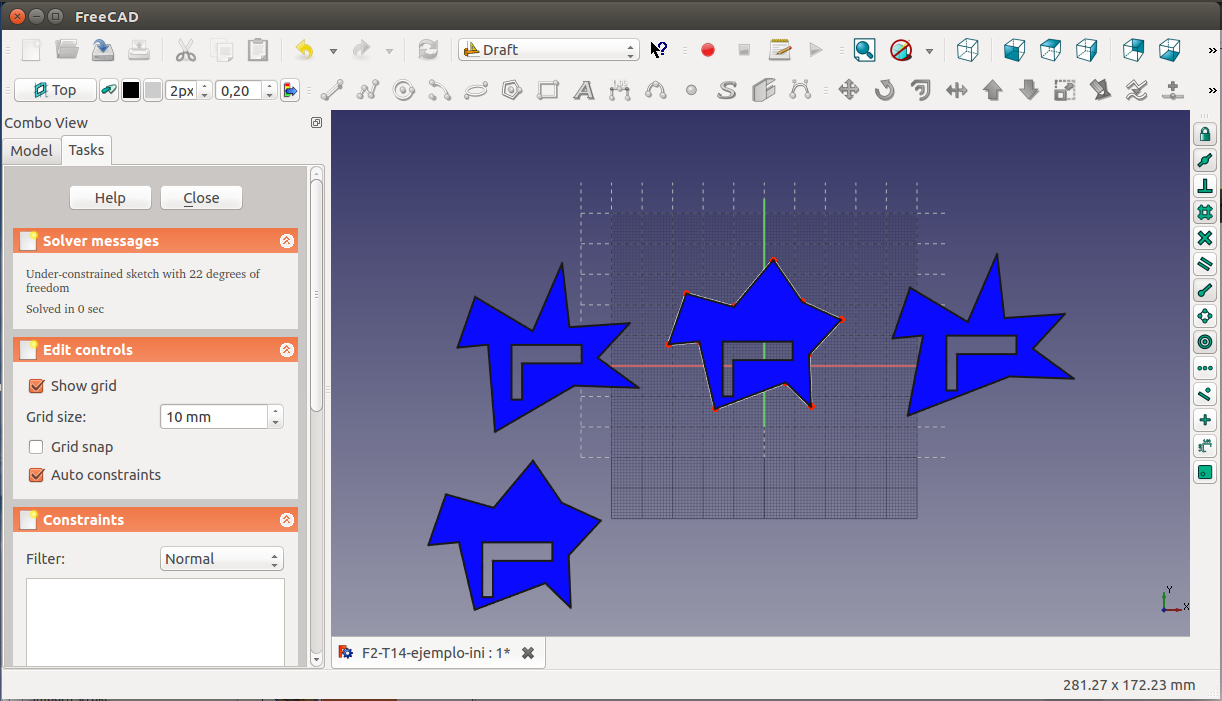Open the macro editor notepad icon
The image size is (1222, 701).
[780, 50]
